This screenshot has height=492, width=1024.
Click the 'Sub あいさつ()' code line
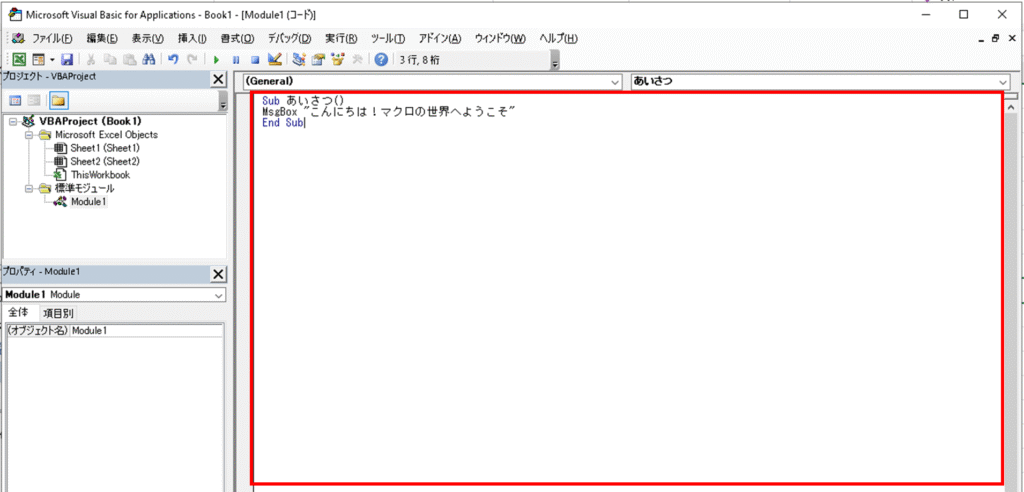[302, 101]
